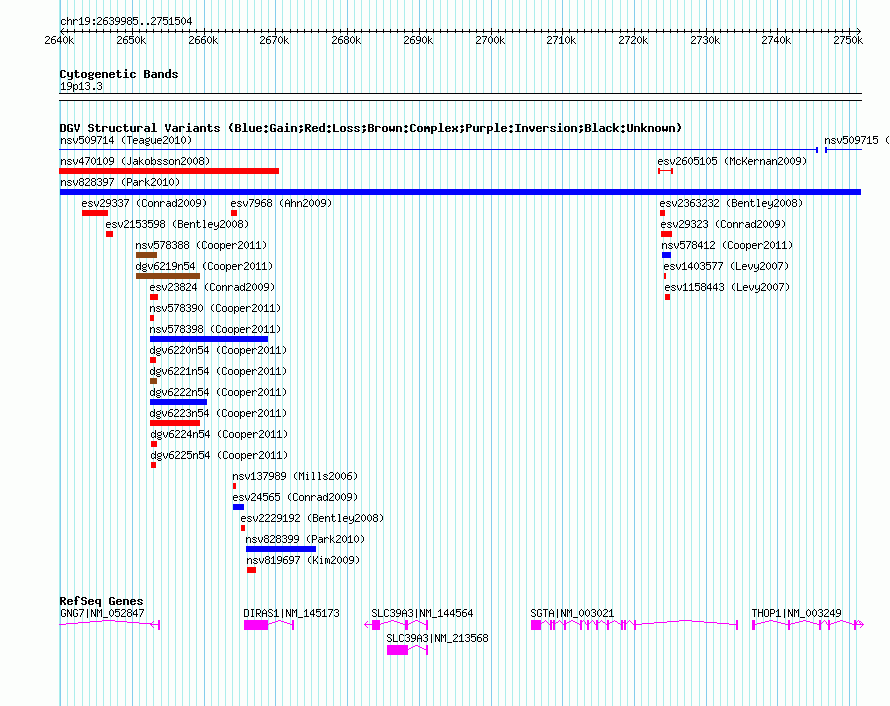Image resolution: width=890 pixels, height=706 pixels.
Task: Select the red dgv6223n54 loss bar
Action: pyautogui.click(x=175, y=423)
